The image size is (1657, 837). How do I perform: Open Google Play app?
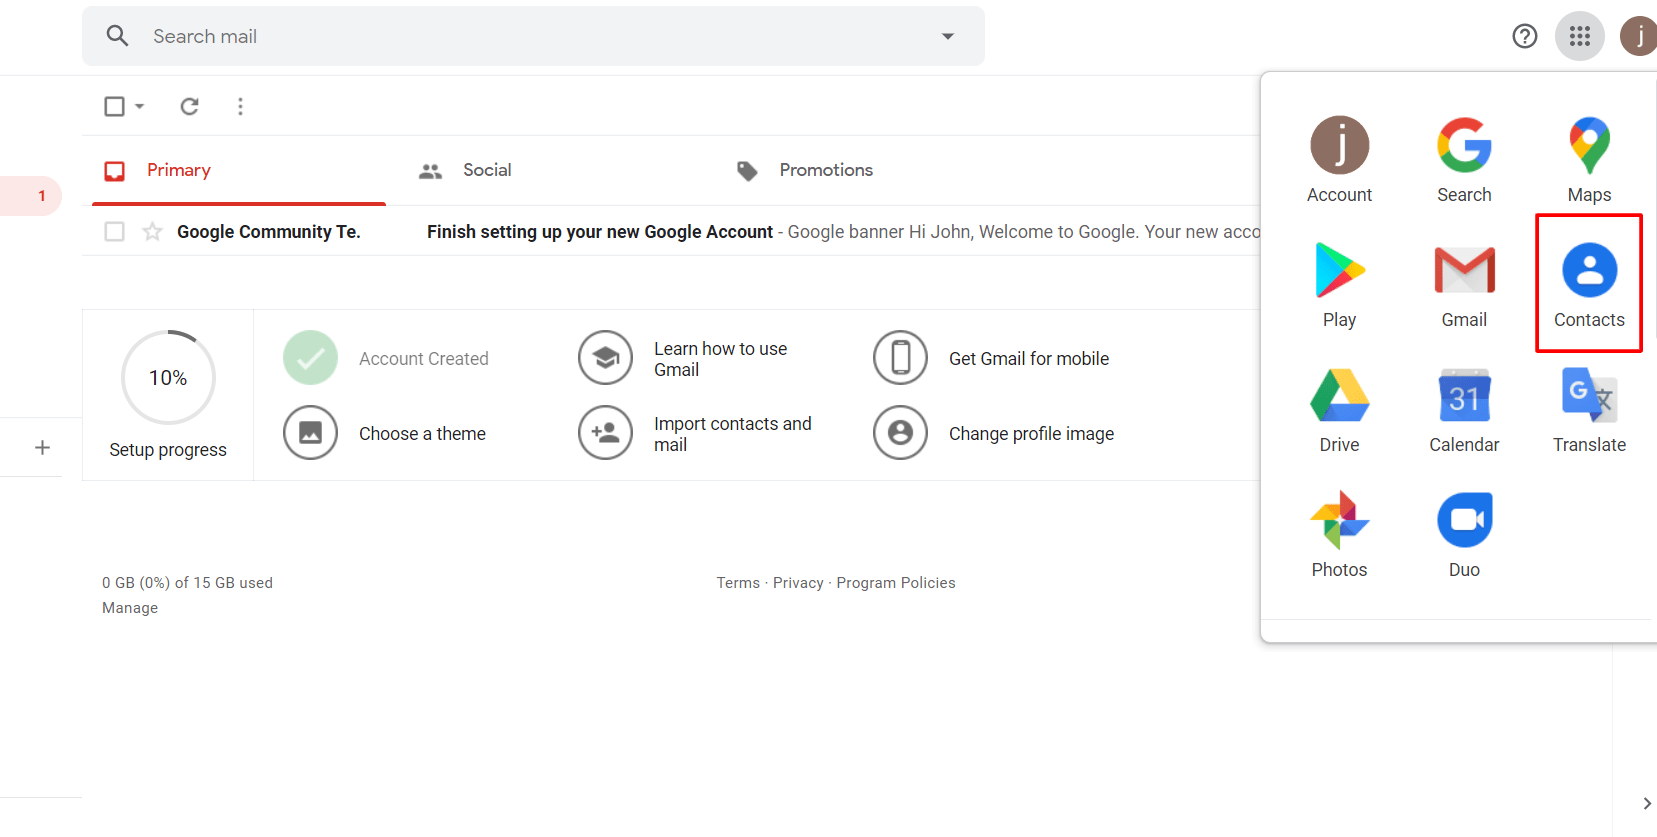pyautogui.click(x=1339, y=285)
